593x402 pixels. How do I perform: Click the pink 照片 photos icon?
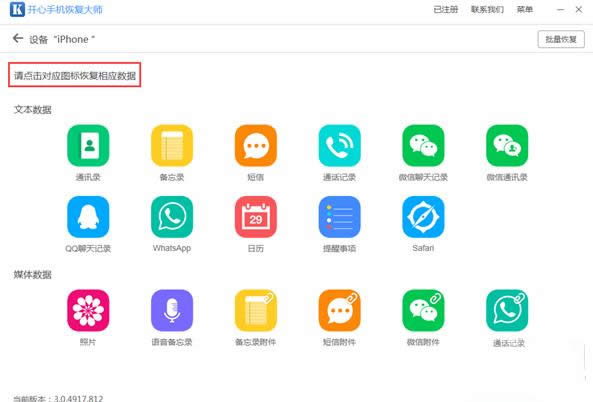pyautogui.click(x=88, y=310)
